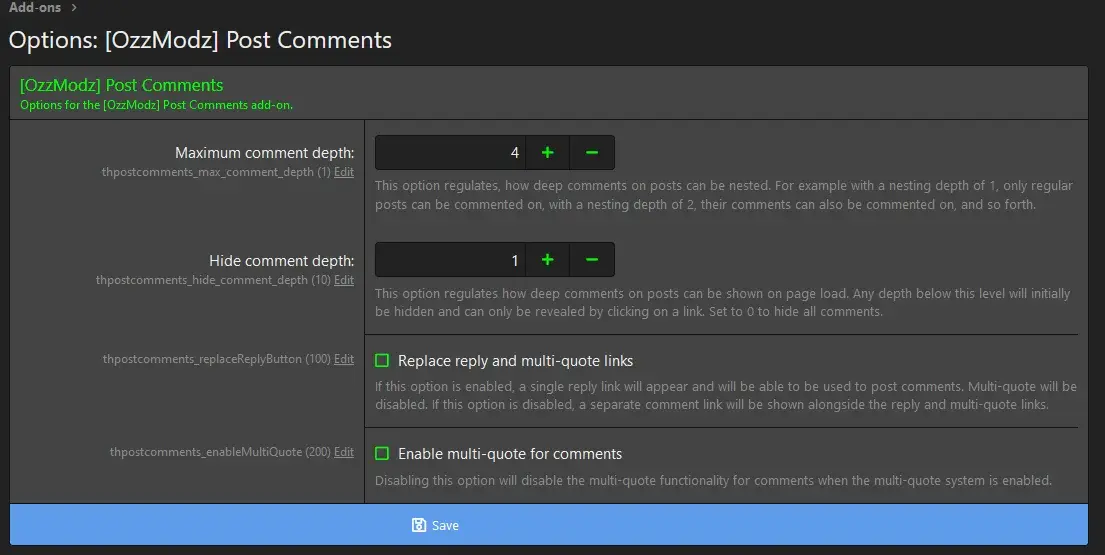This screenshot has height=555, width=1105.
Task: Enable Replace reply and multi-quote links checkbox
Action: coord(382,360)
